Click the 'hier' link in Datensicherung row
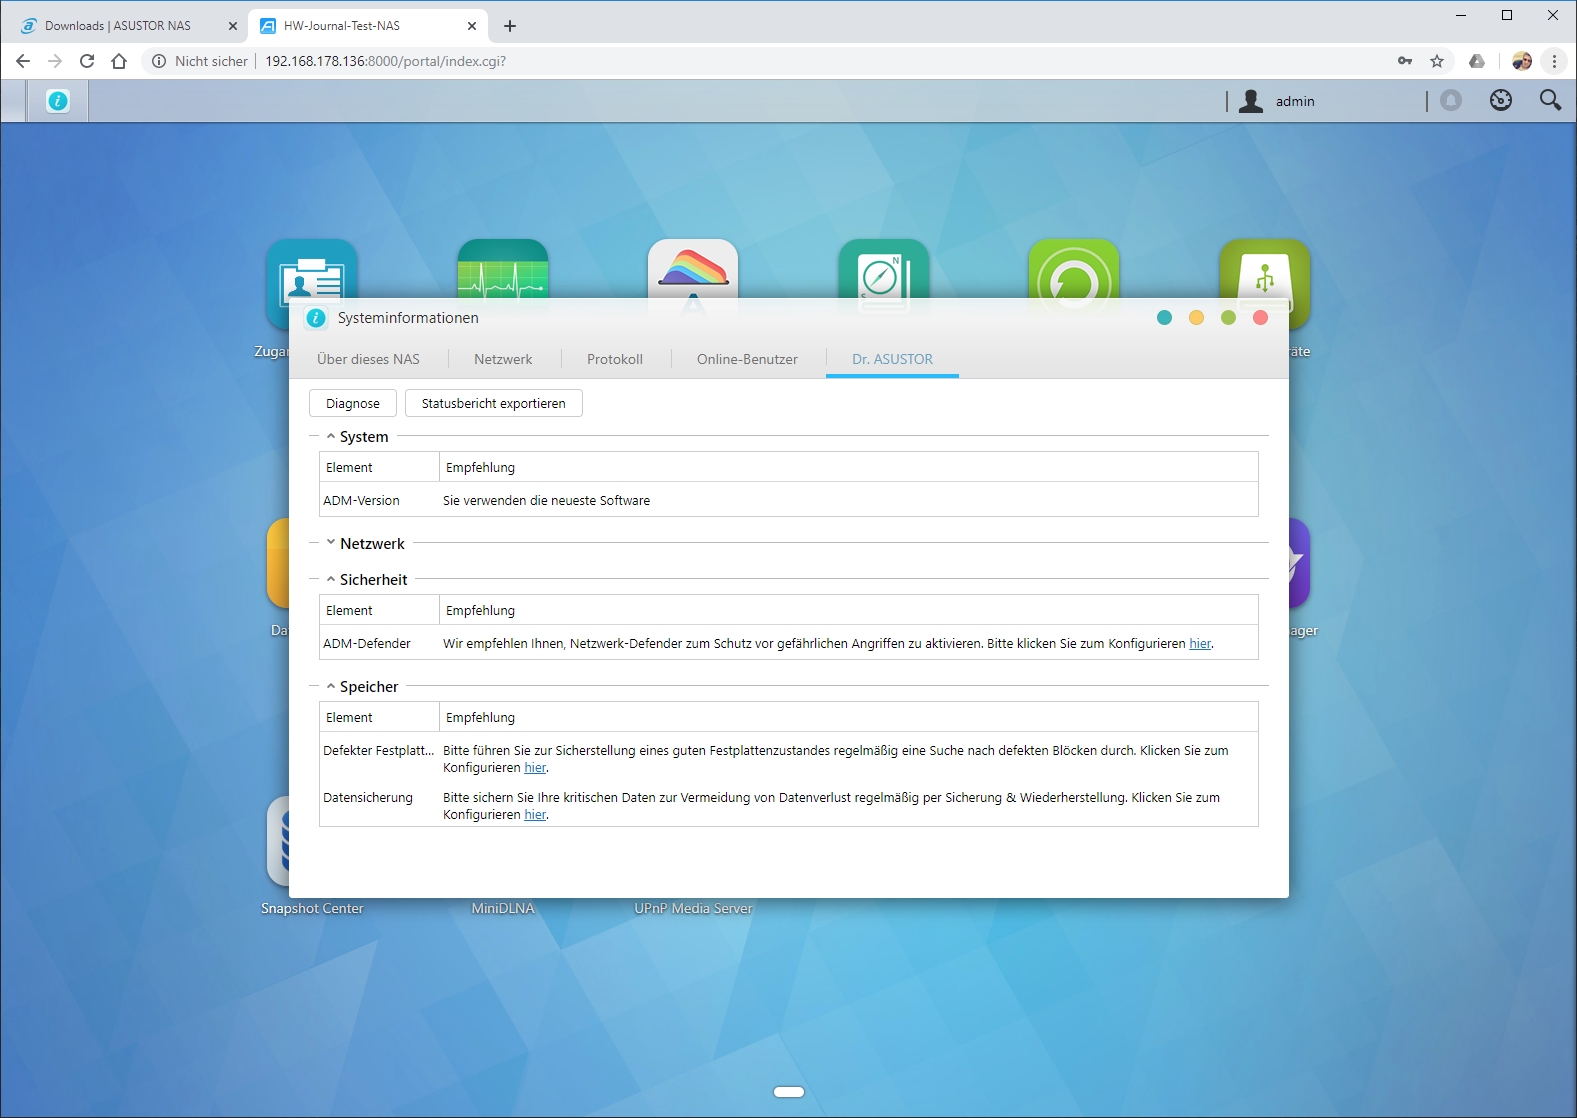Image resolution: width=1577 pixels, height=1118 pixels. (x=535, y=815)
